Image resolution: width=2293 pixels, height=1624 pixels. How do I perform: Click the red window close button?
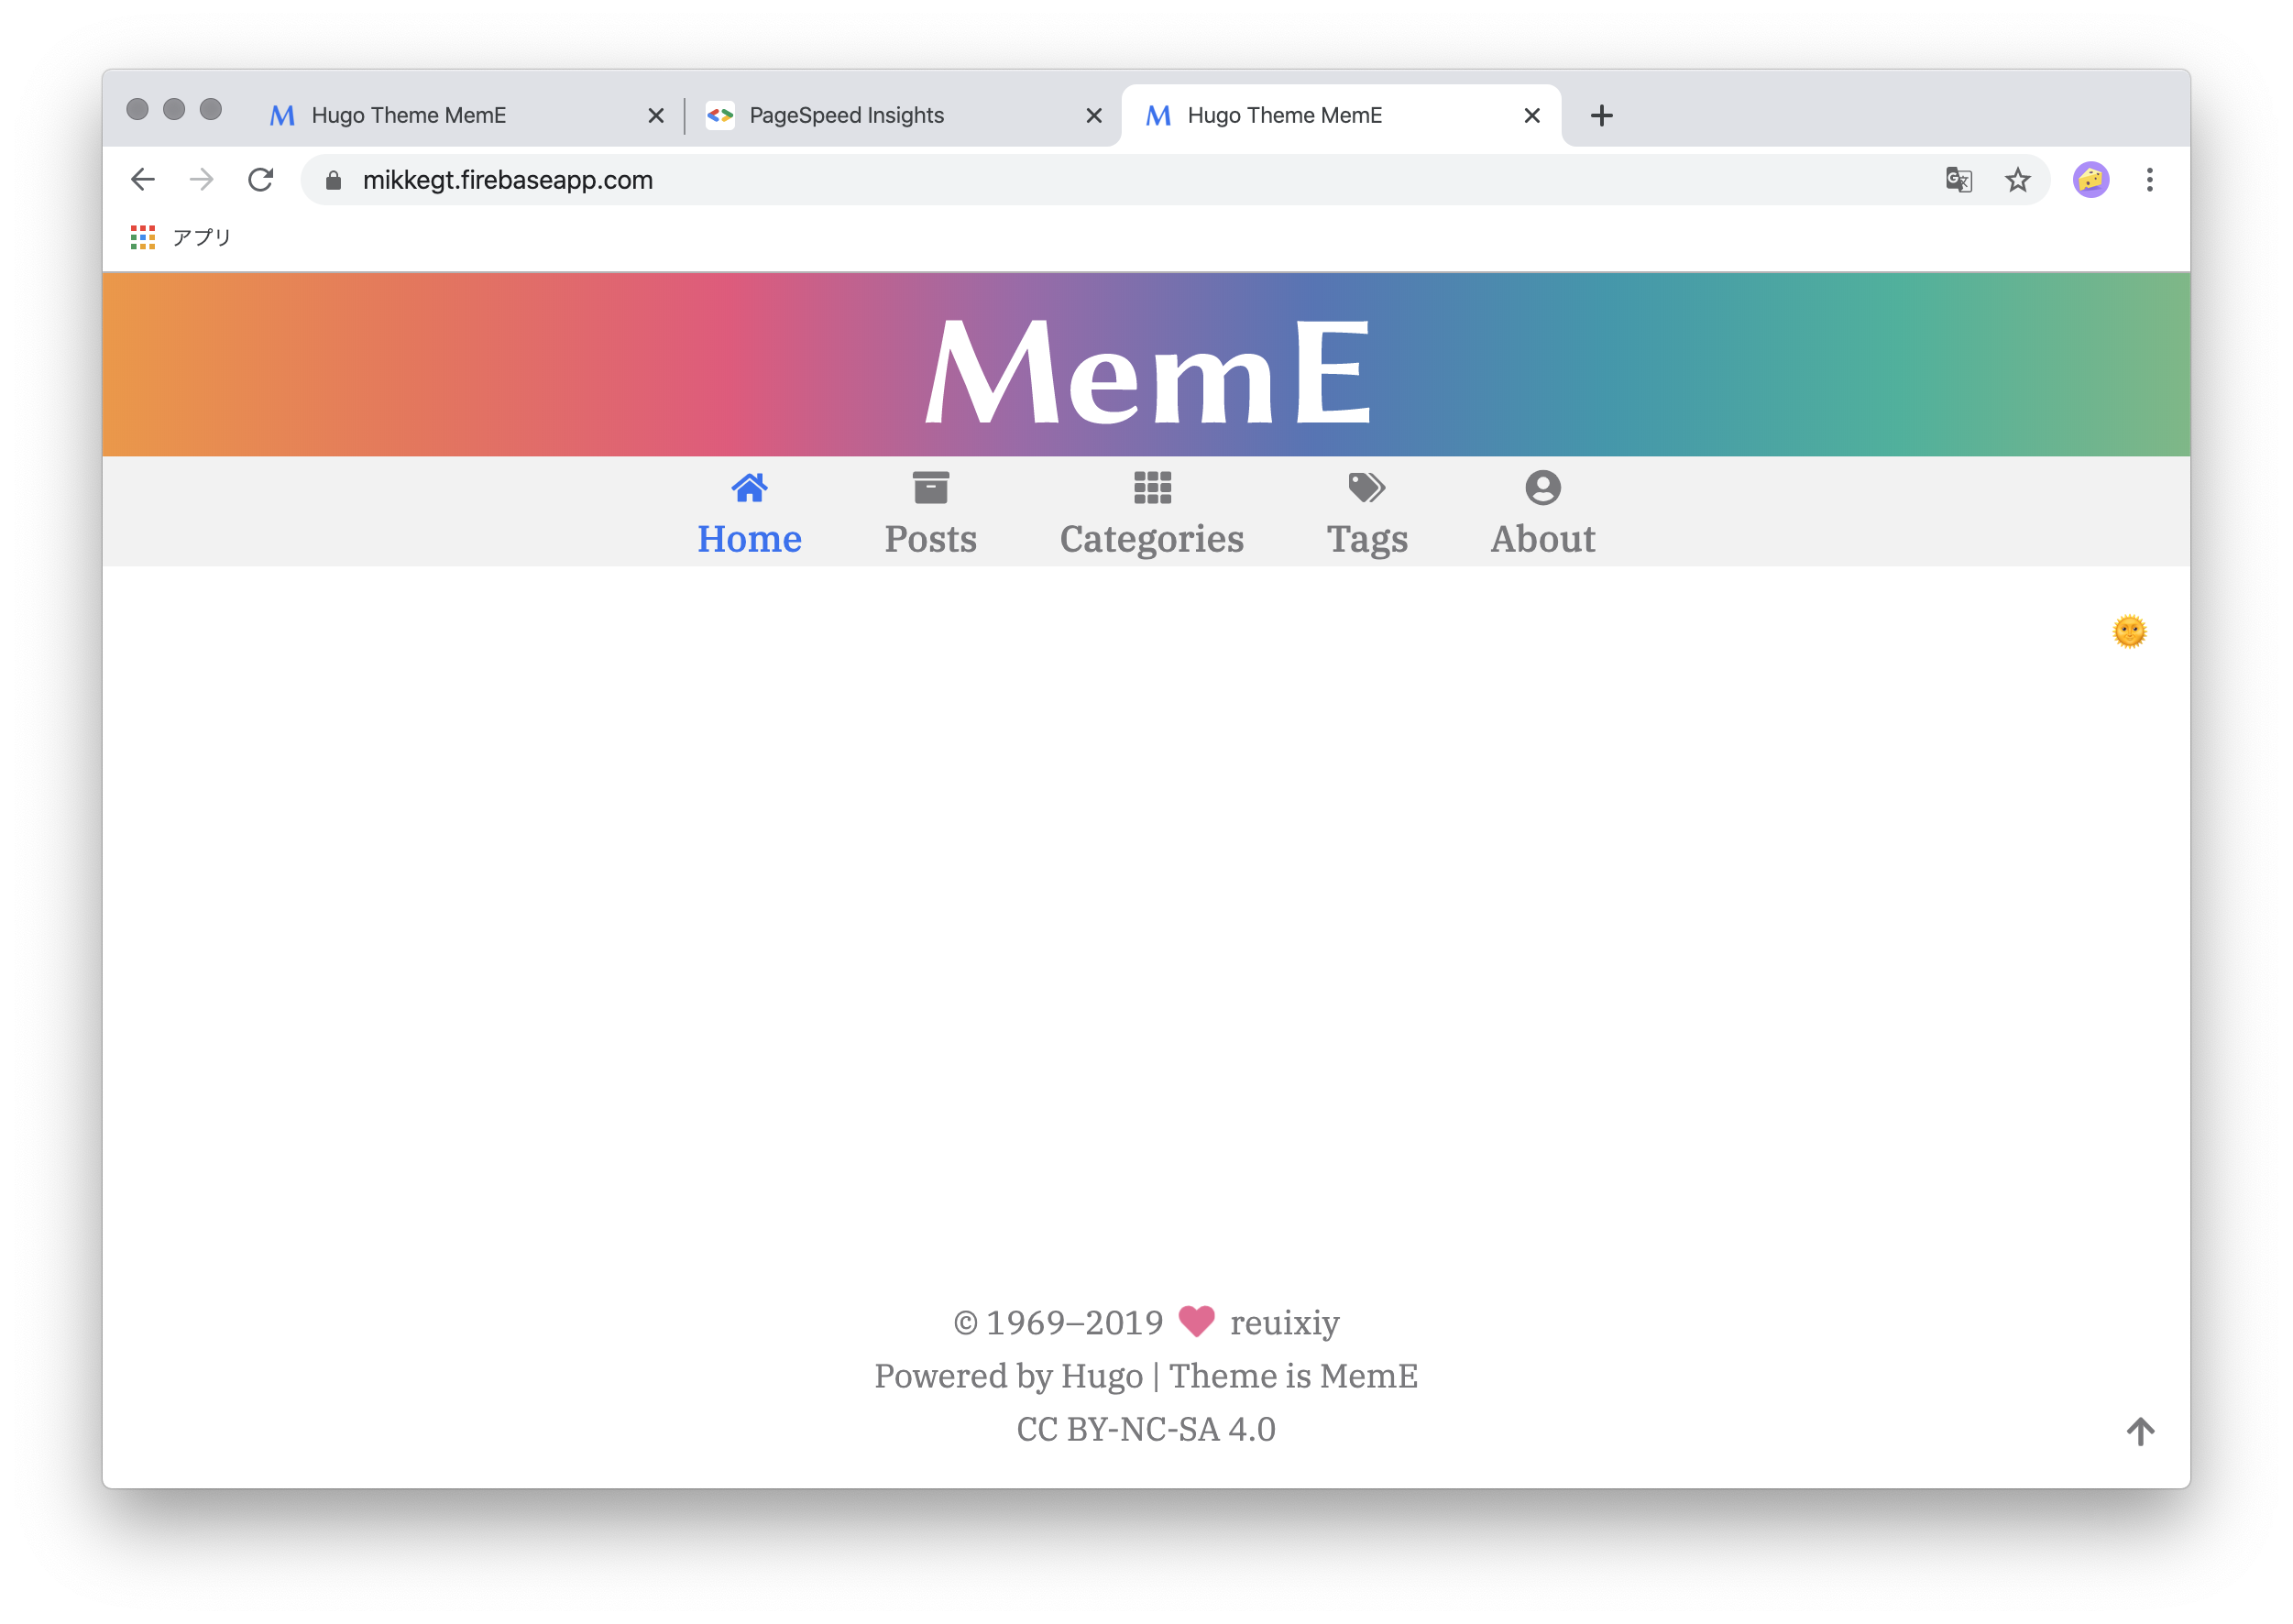[x=138, y=109]
